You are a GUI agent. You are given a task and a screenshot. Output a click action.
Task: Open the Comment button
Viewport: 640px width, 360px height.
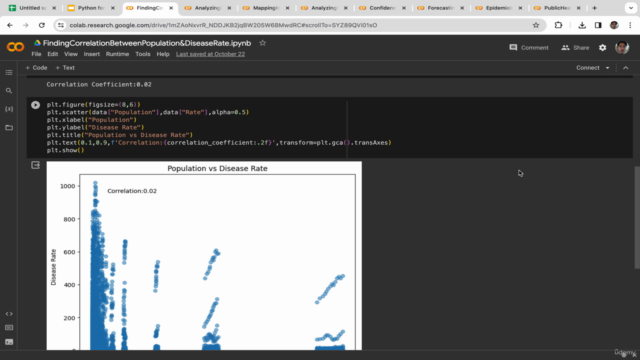coord(529,48)
